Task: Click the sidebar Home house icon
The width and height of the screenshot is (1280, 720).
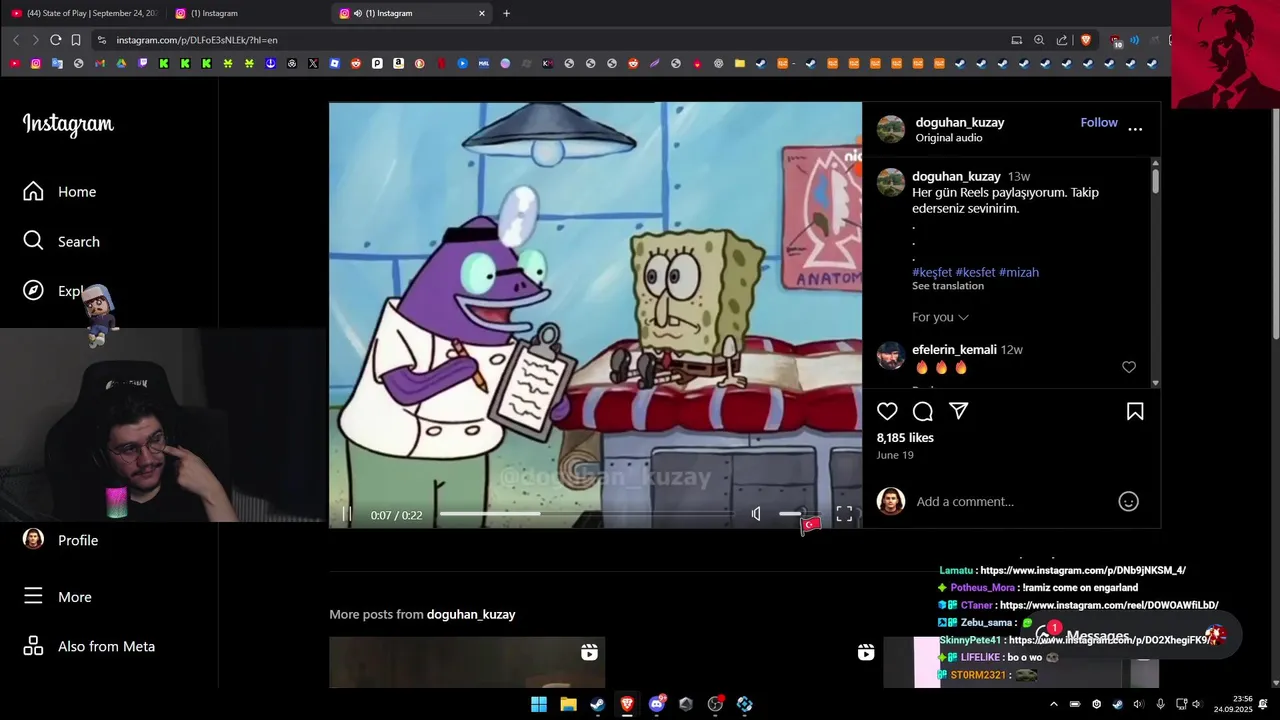Action: (x=33, y=191)
